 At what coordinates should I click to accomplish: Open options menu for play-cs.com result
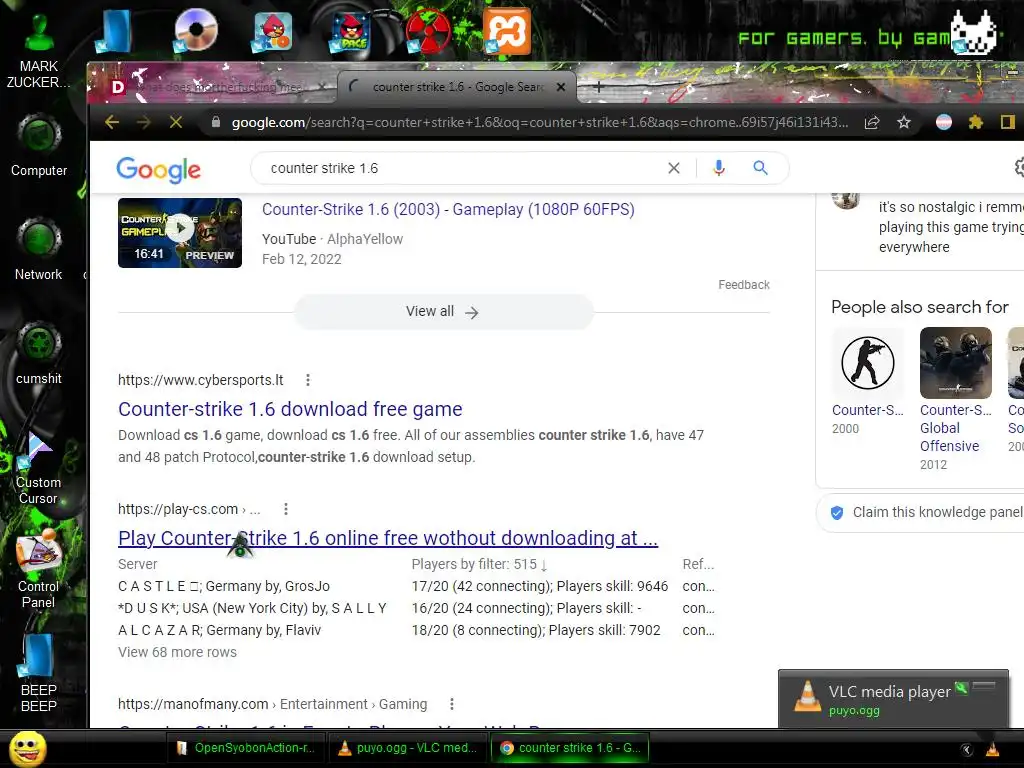pos(285,509)
